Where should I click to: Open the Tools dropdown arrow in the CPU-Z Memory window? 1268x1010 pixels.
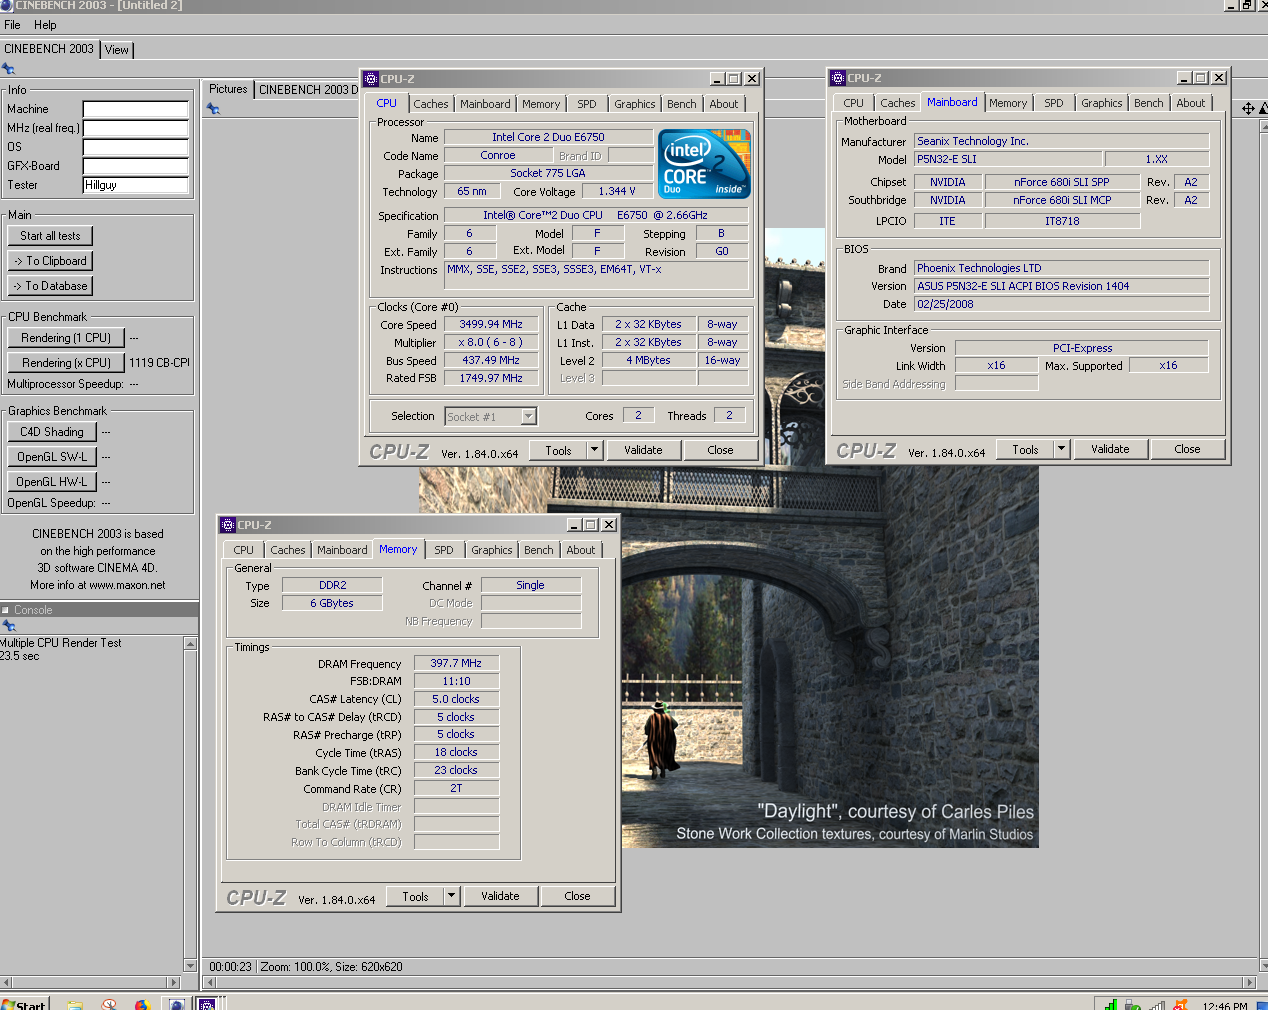pyautogui.click(x=451, y=896)
